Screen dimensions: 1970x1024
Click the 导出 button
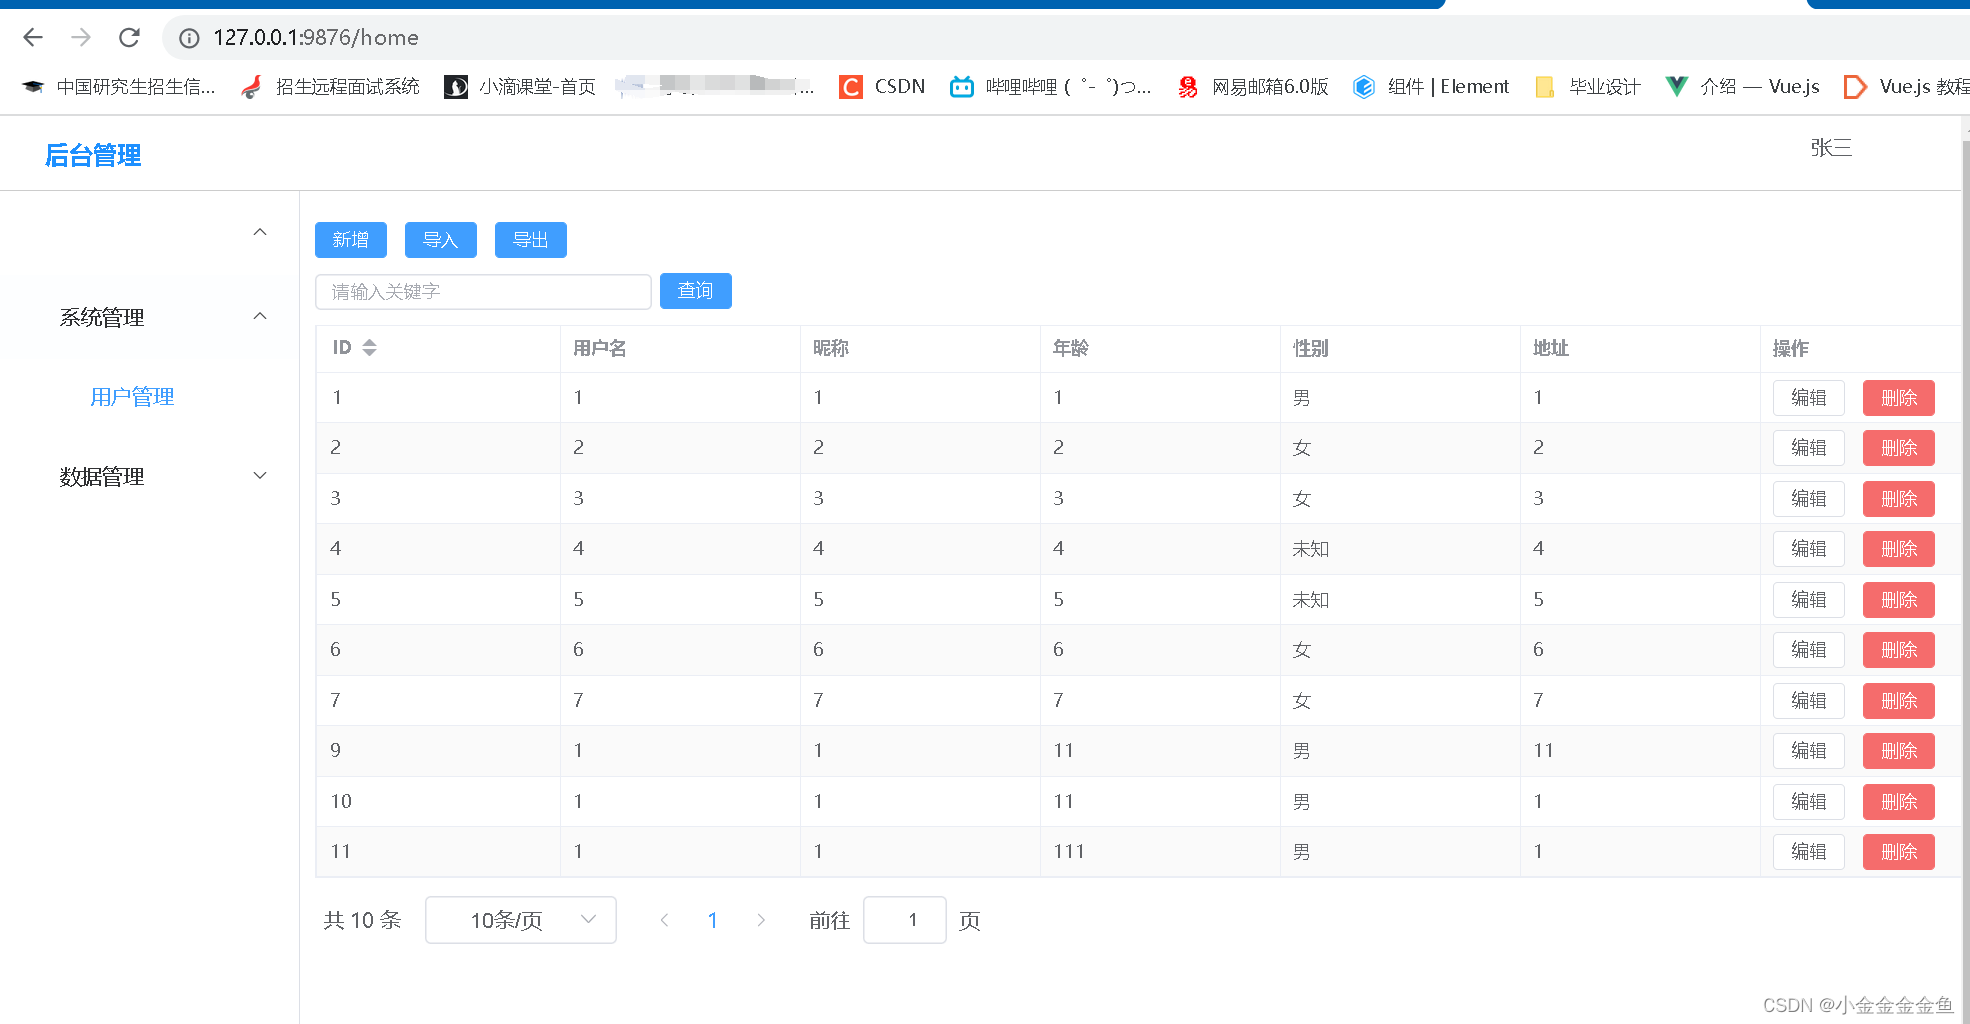[531, 240]
